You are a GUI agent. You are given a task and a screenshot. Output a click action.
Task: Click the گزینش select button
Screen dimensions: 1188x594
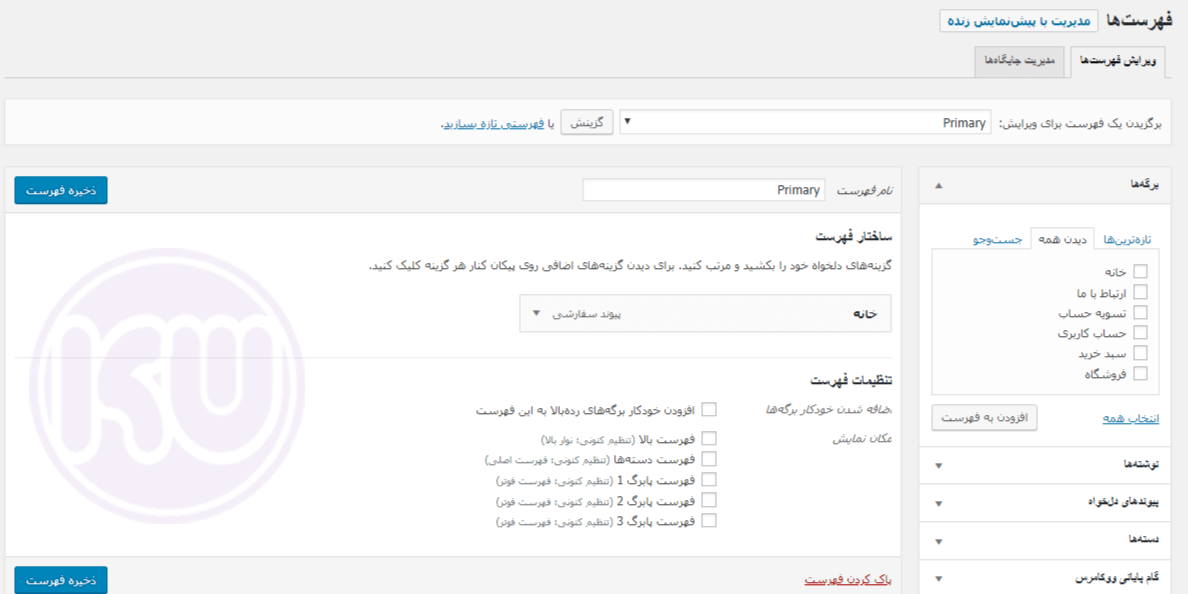(586, 123)
